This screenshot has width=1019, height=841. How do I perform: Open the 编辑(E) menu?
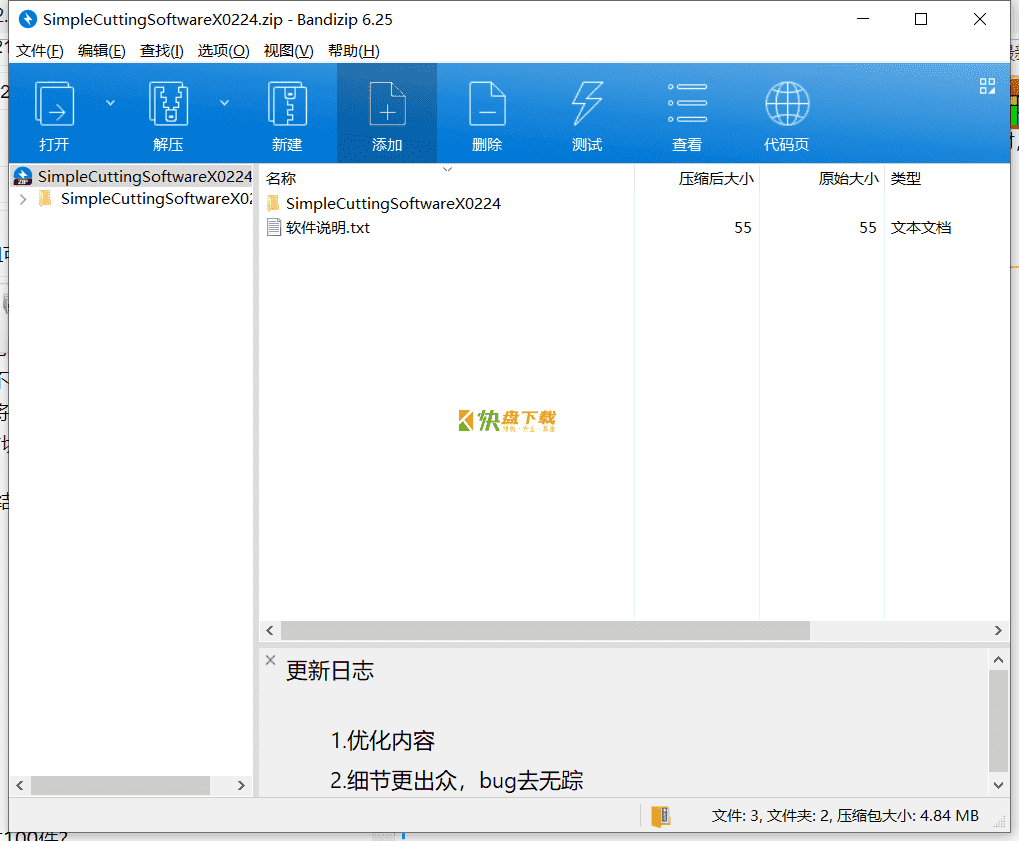(101, 51)
